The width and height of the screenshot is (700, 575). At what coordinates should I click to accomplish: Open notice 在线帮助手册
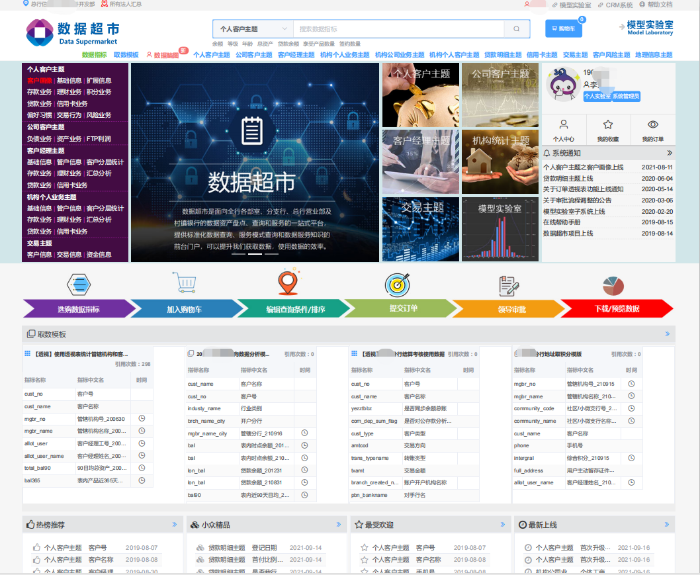(x=562, y=222)
